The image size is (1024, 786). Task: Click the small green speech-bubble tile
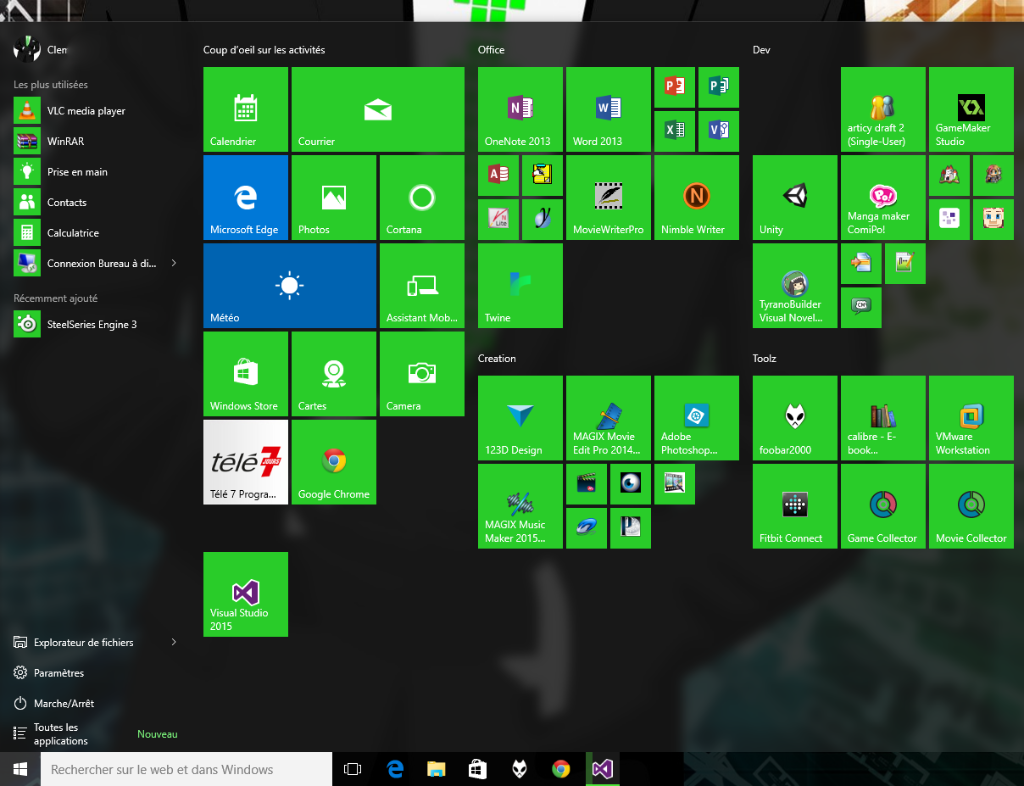861,307
